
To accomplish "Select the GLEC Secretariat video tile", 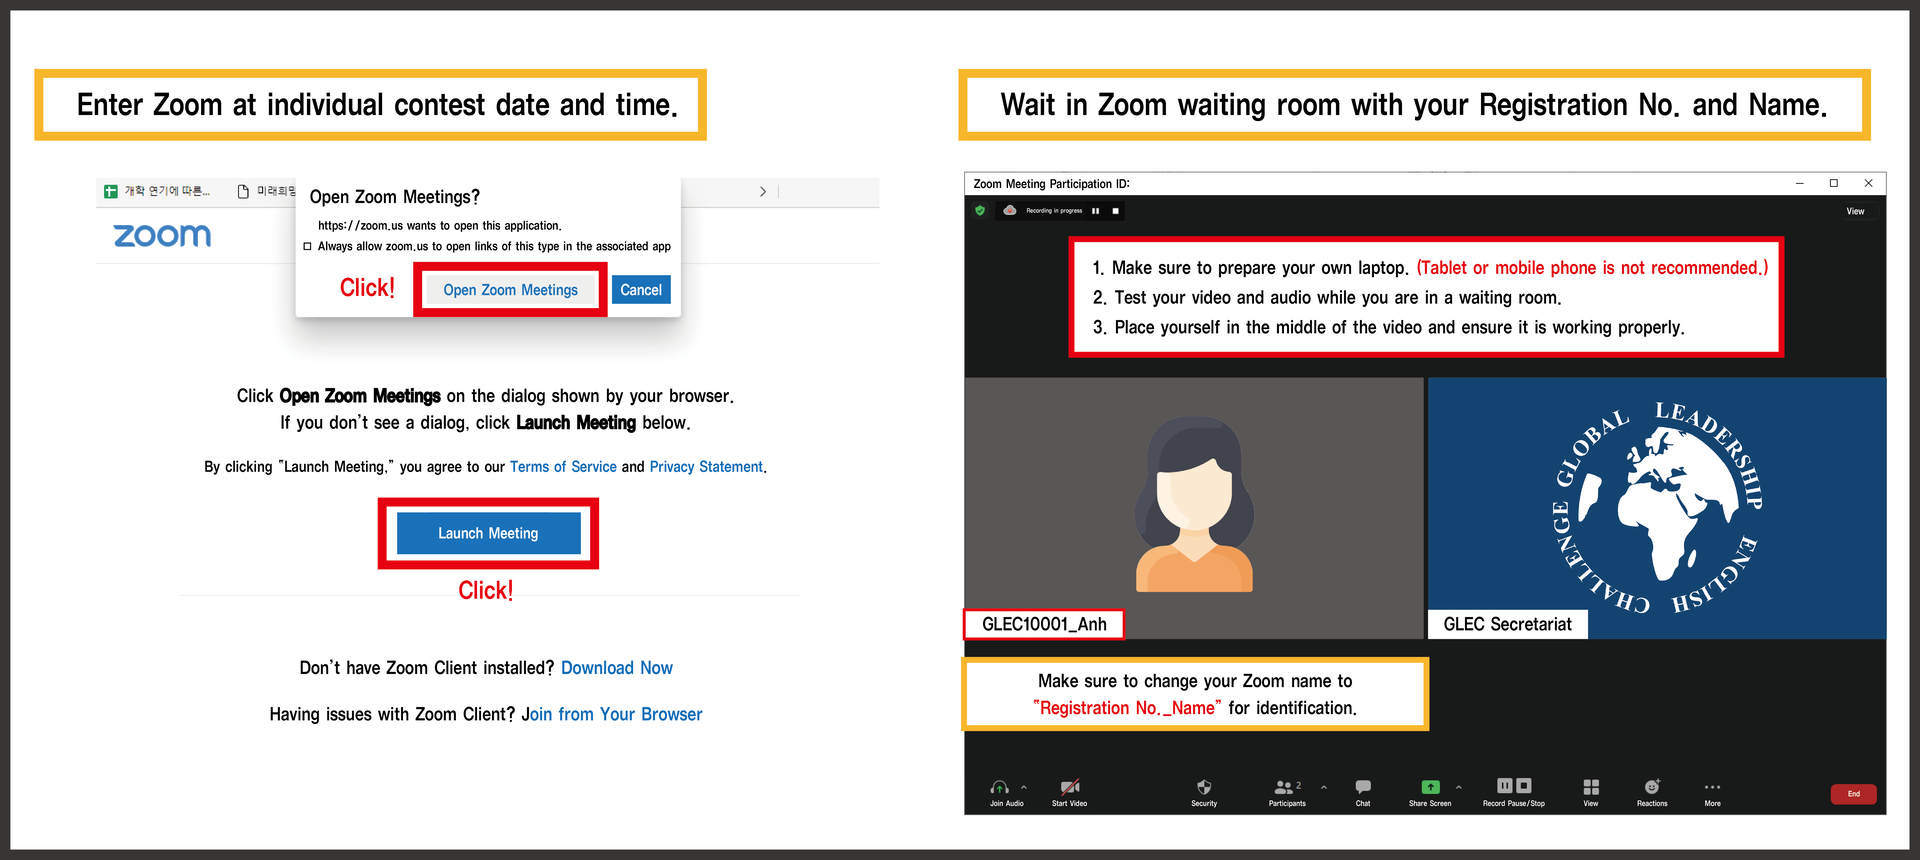I will click(x=1657, y=508).
